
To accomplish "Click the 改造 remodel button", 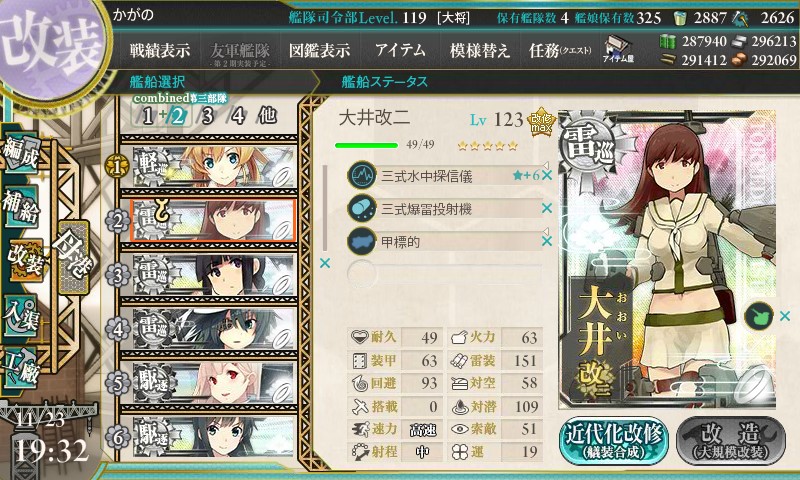I will (731, 440).
